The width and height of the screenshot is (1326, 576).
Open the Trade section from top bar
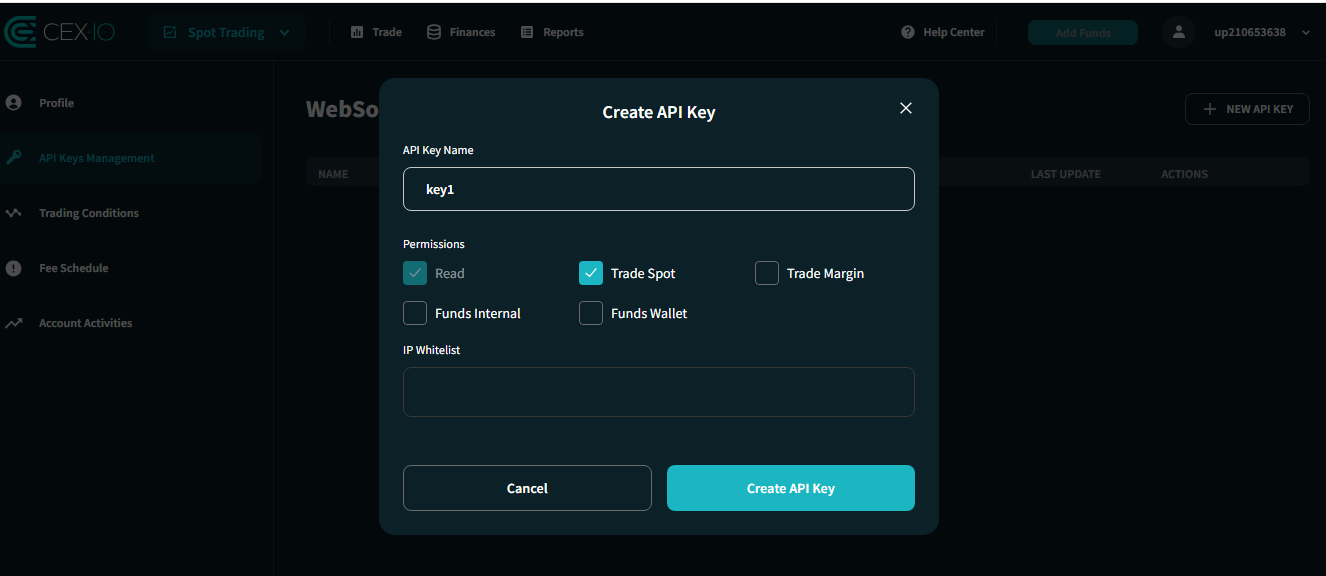click(x=375, y=31)
